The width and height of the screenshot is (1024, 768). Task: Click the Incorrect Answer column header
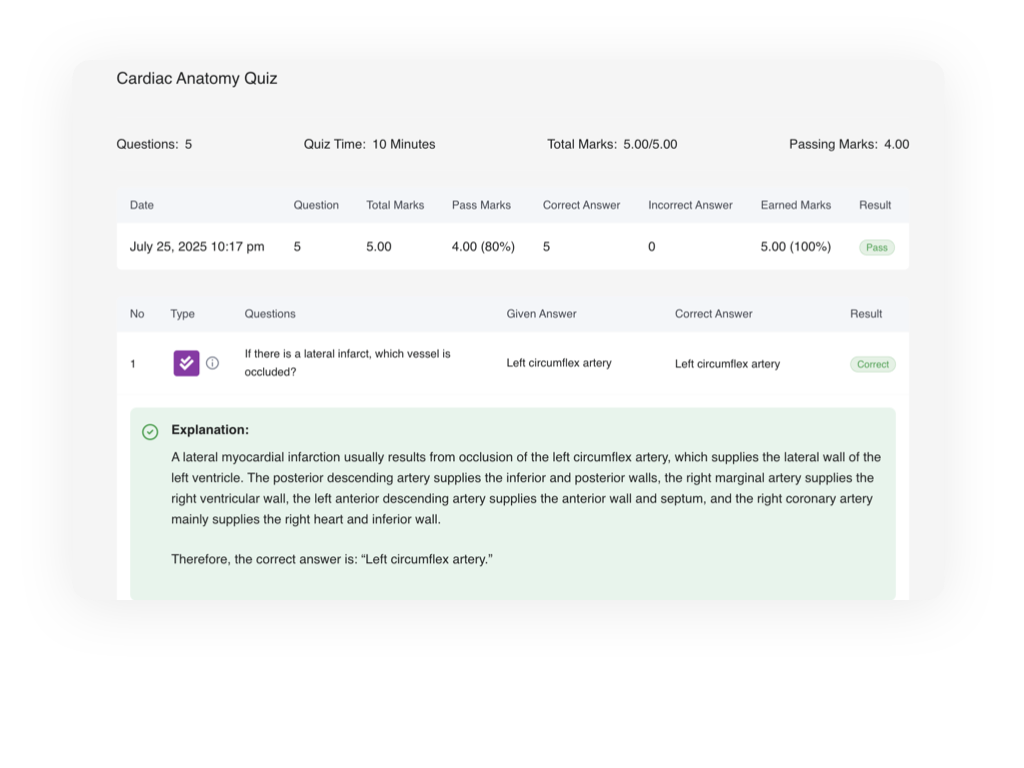[x=690, y=205]
